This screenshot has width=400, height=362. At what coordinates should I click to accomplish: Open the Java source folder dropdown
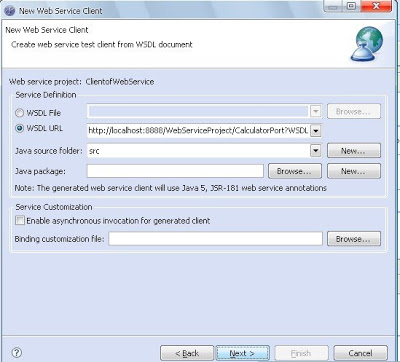pyautogui.click(x=315, y=151)
